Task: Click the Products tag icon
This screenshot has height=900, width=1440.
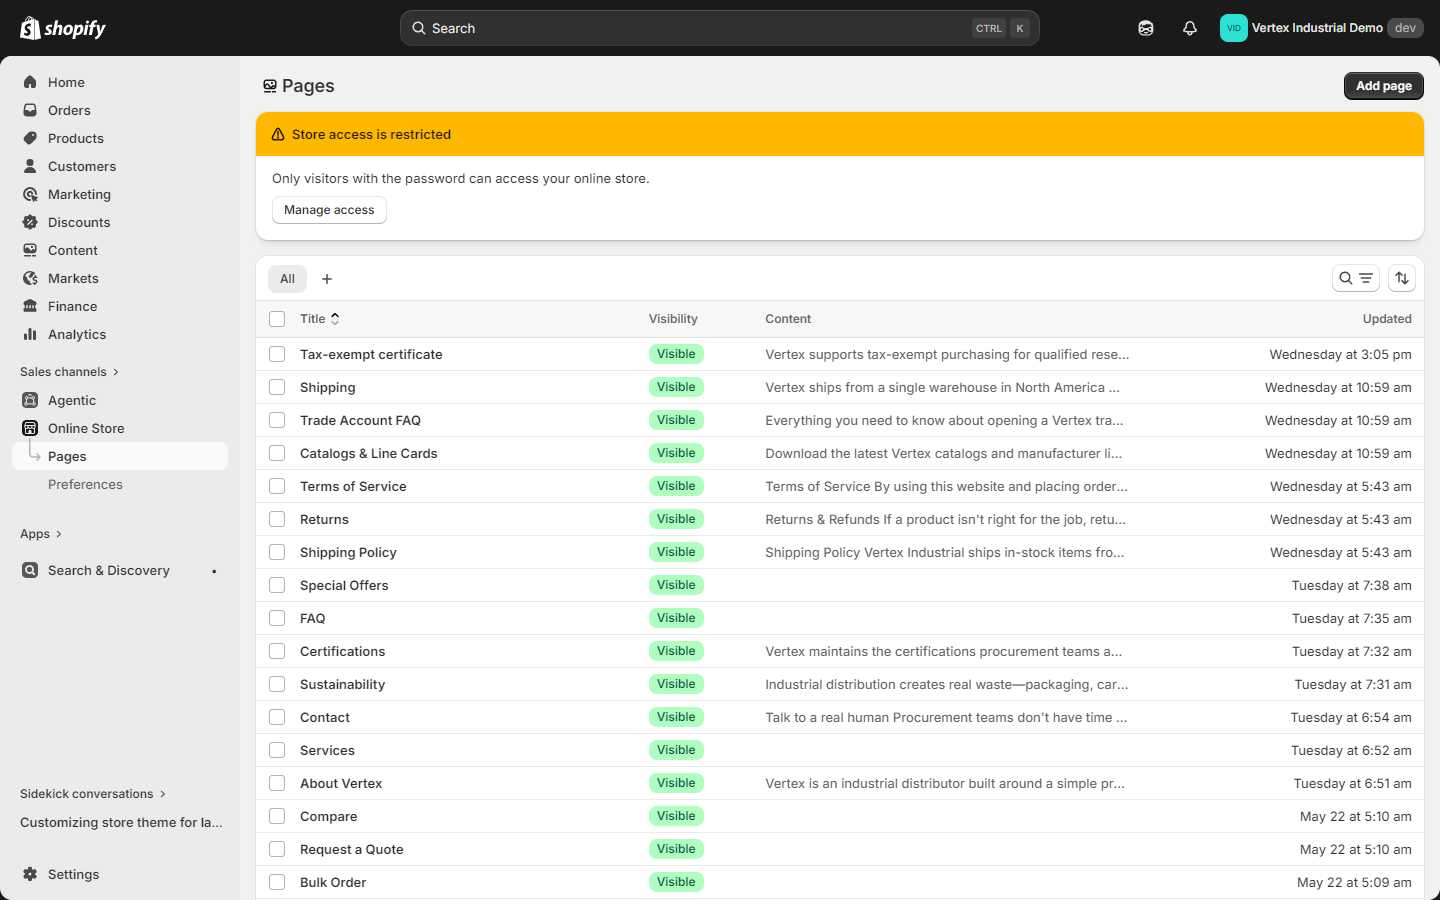Action: (30, 138)
